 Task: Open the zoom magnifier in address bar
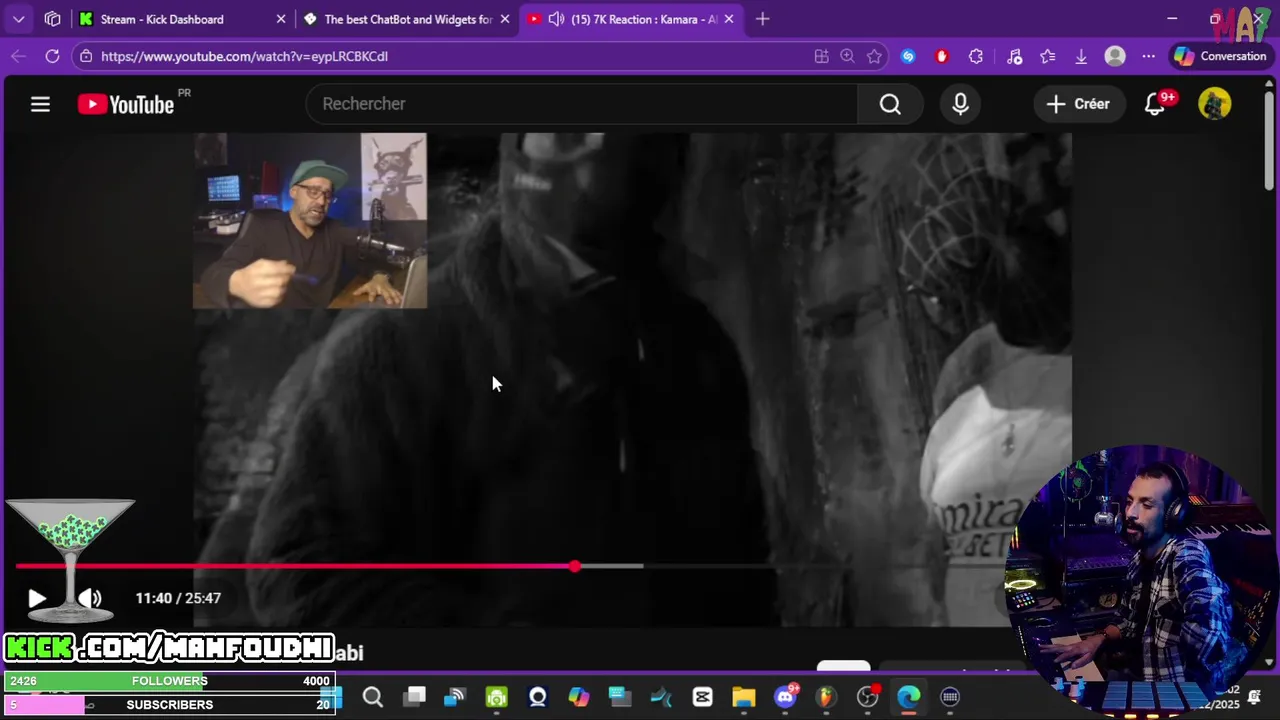(847, 56)
